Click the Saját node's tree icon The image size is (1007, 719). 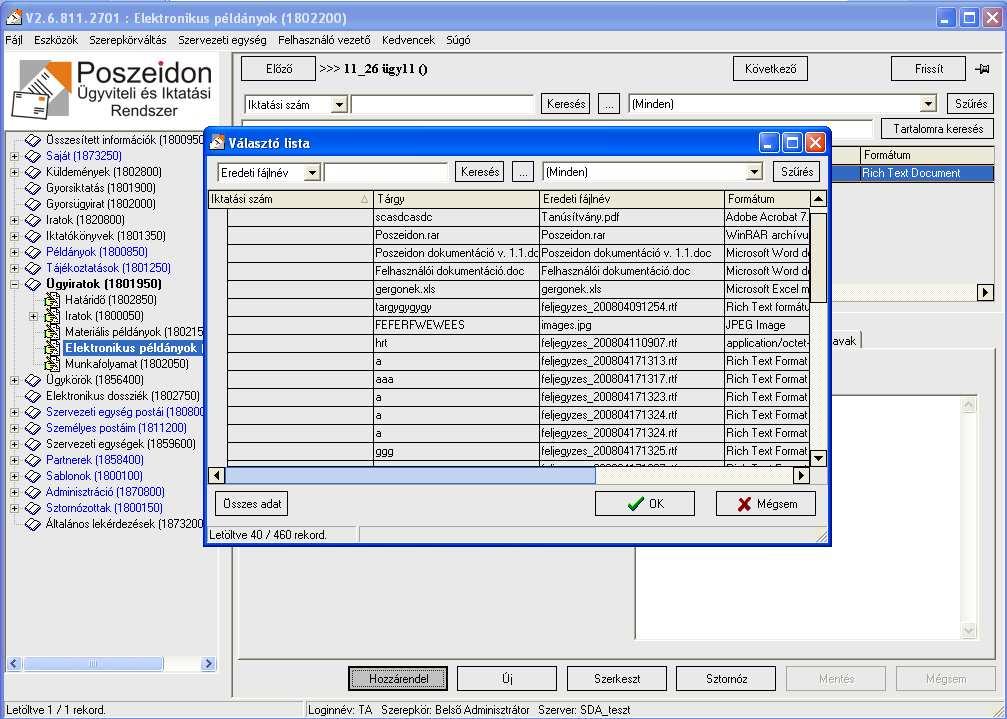click(x=33, y=156)
